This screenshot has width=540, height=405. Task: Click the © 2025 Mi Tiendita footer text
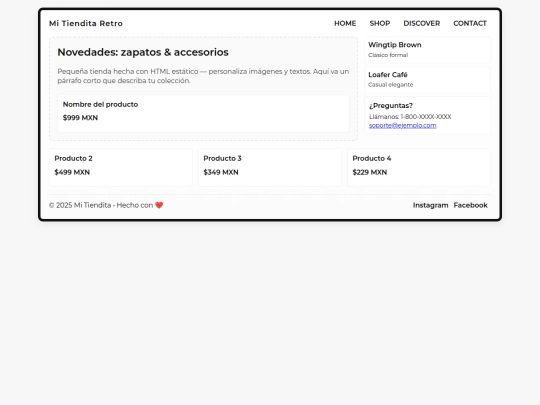pos(106,205)
